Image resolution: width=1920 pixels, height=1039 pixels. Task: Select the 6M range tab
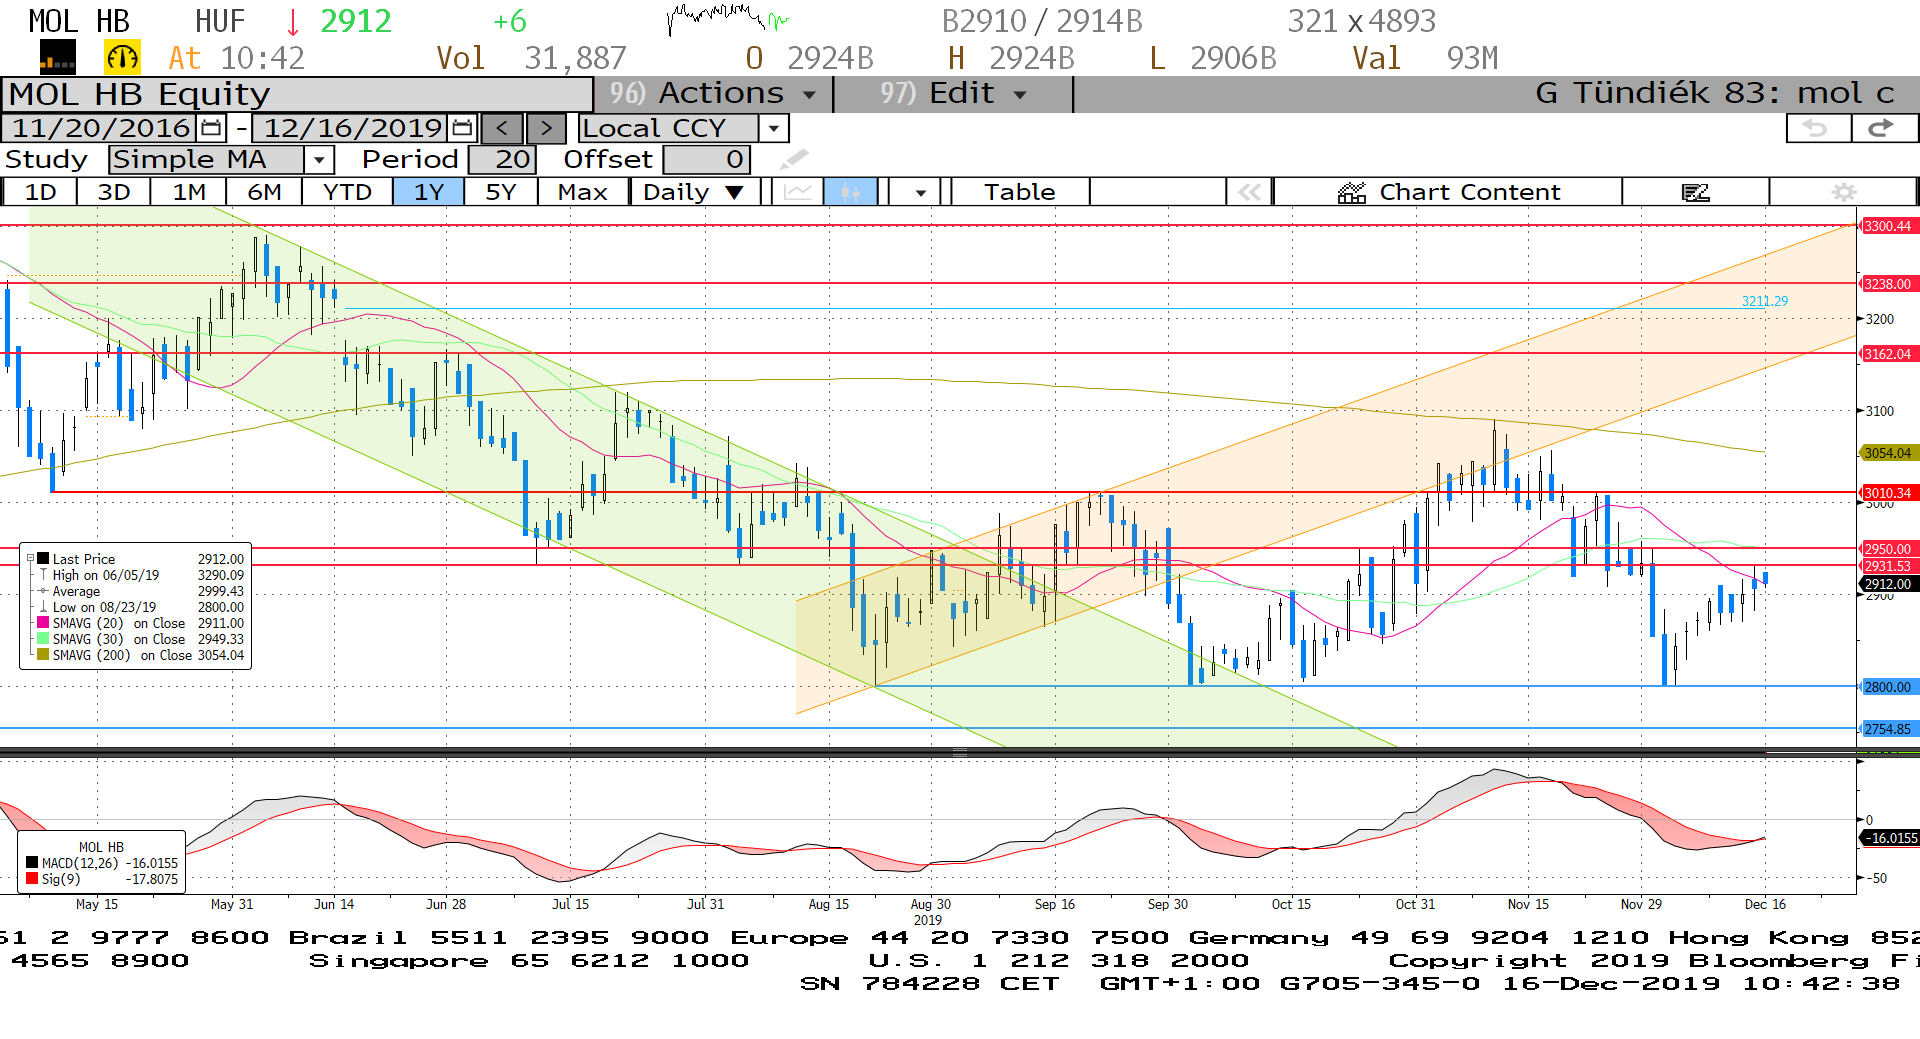point(264,192)
